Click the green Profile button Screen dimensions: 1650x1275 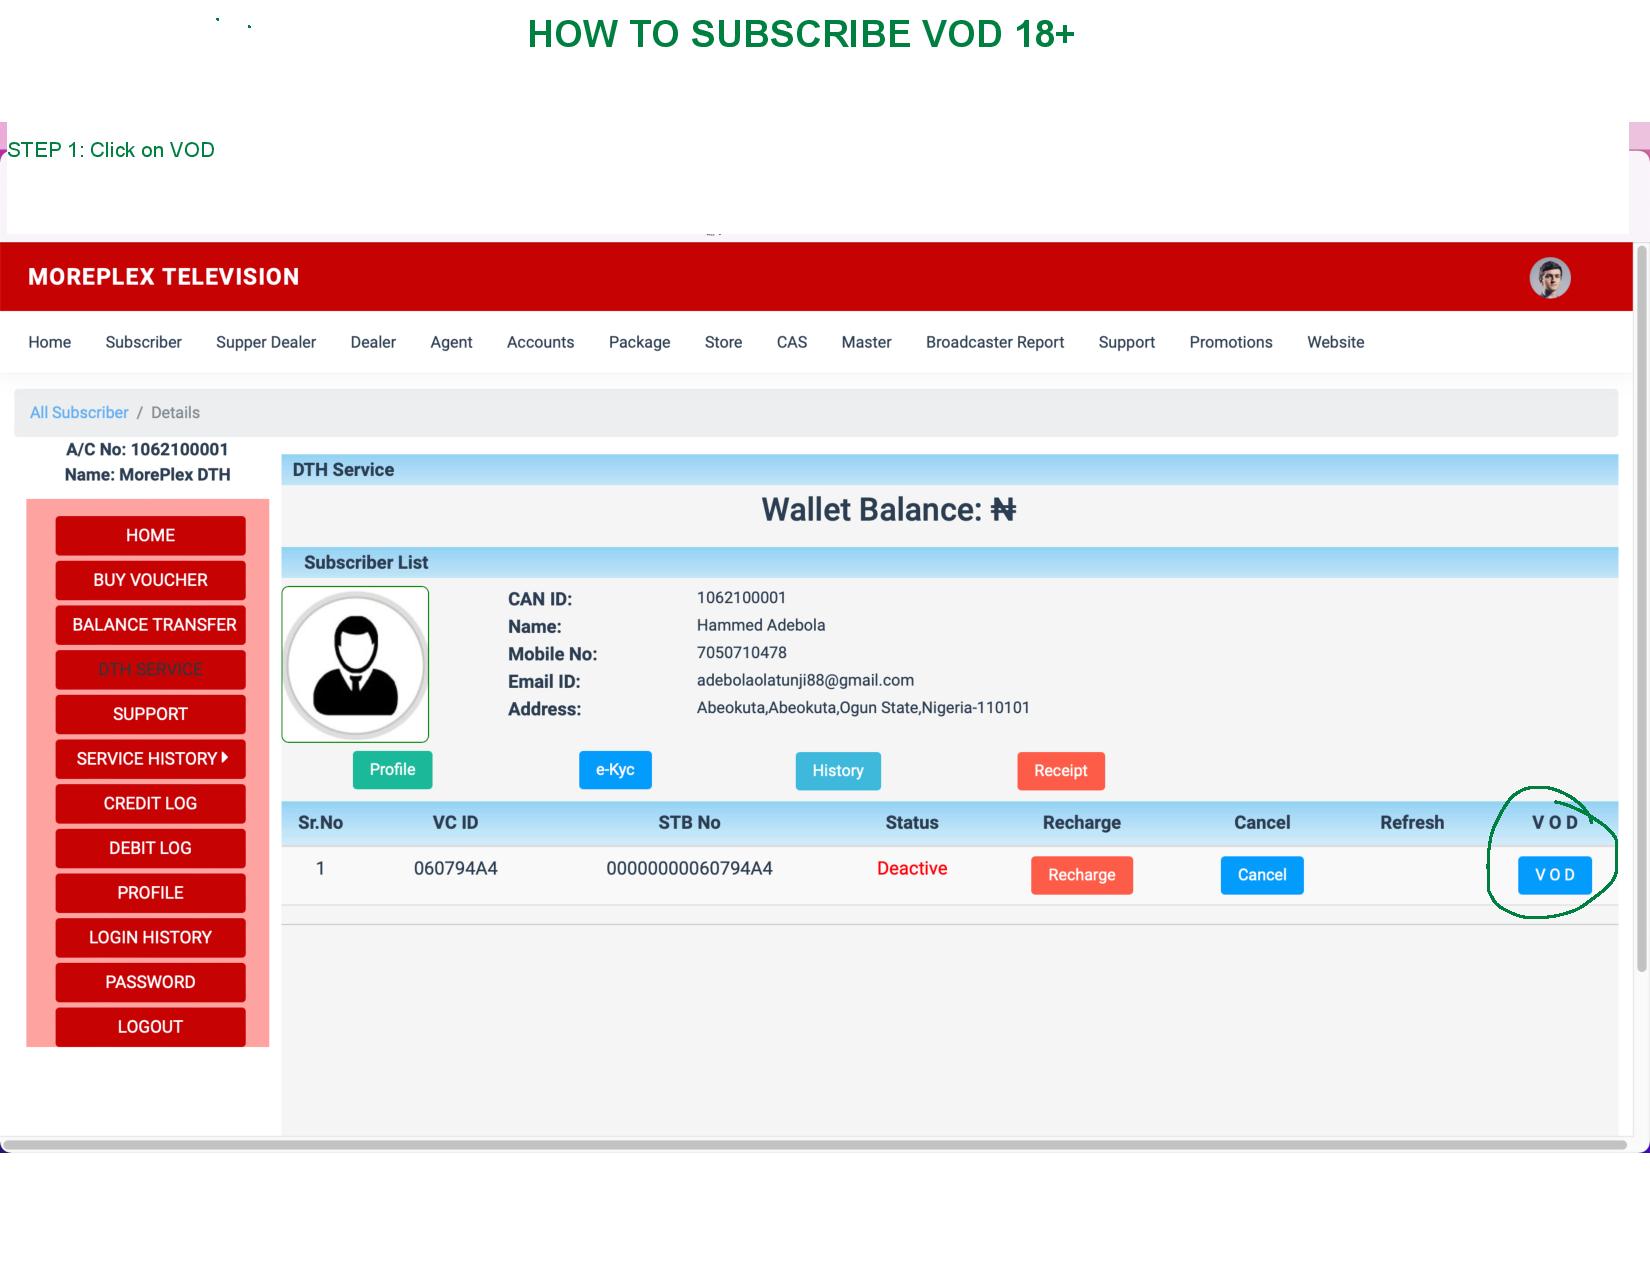pyautogui.click(x=392, y=770)
